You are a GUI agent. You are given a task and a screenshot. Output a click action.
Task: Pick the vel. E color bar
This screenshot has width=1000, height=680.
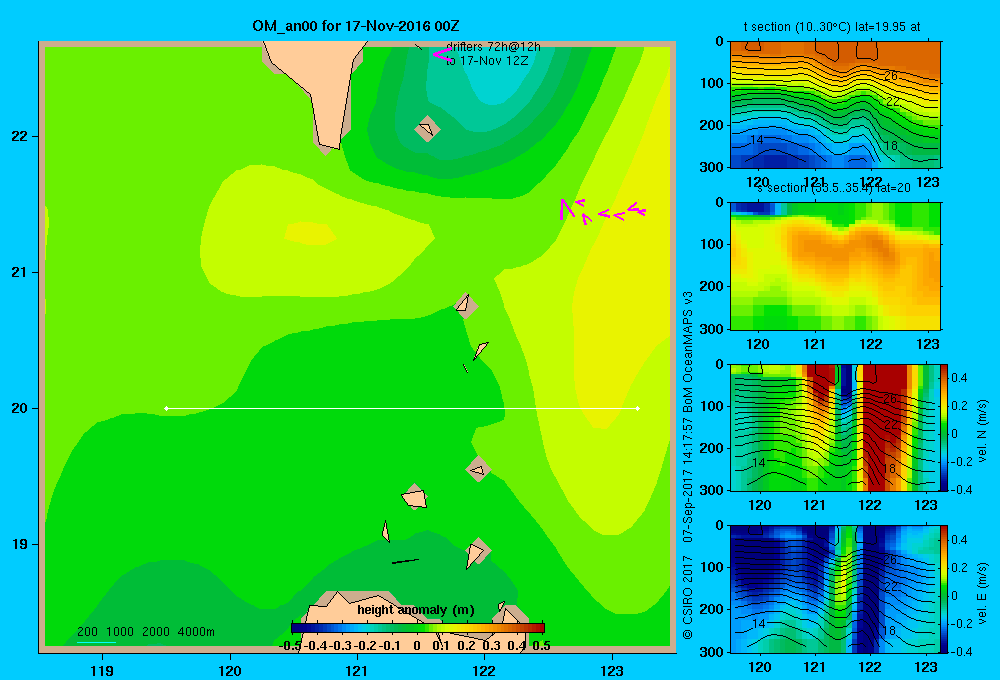[944, 589]
